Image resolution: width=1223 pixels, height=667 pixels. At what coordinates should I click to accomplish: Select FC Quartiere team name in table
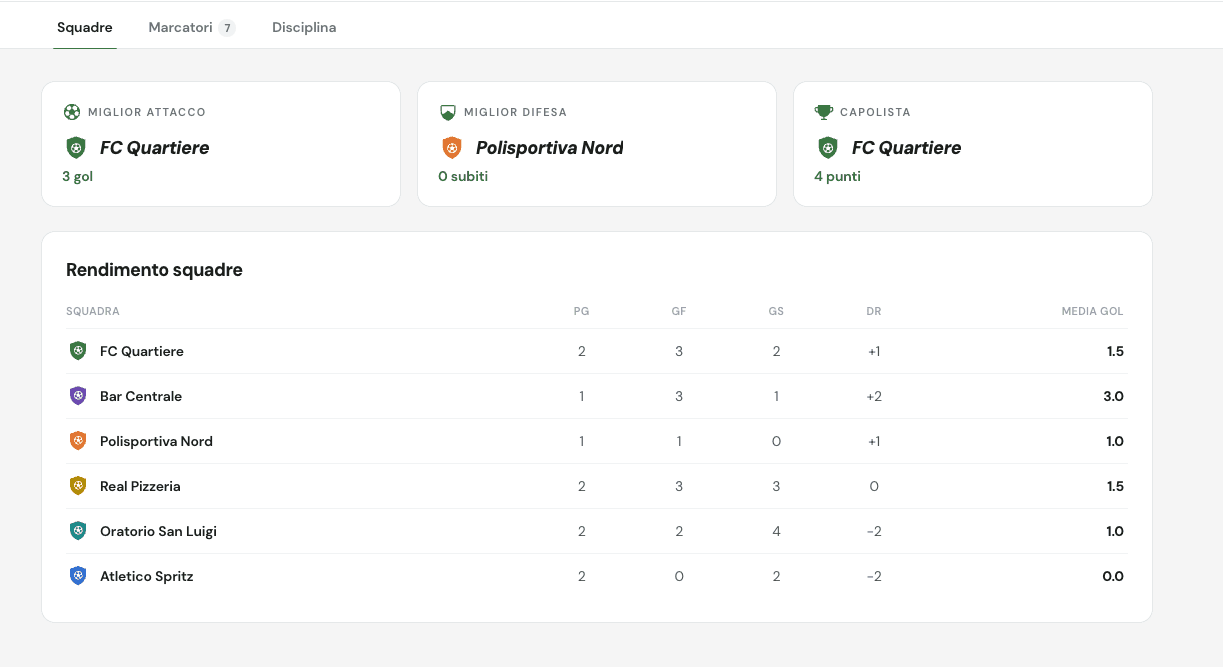tap(142, 351)
